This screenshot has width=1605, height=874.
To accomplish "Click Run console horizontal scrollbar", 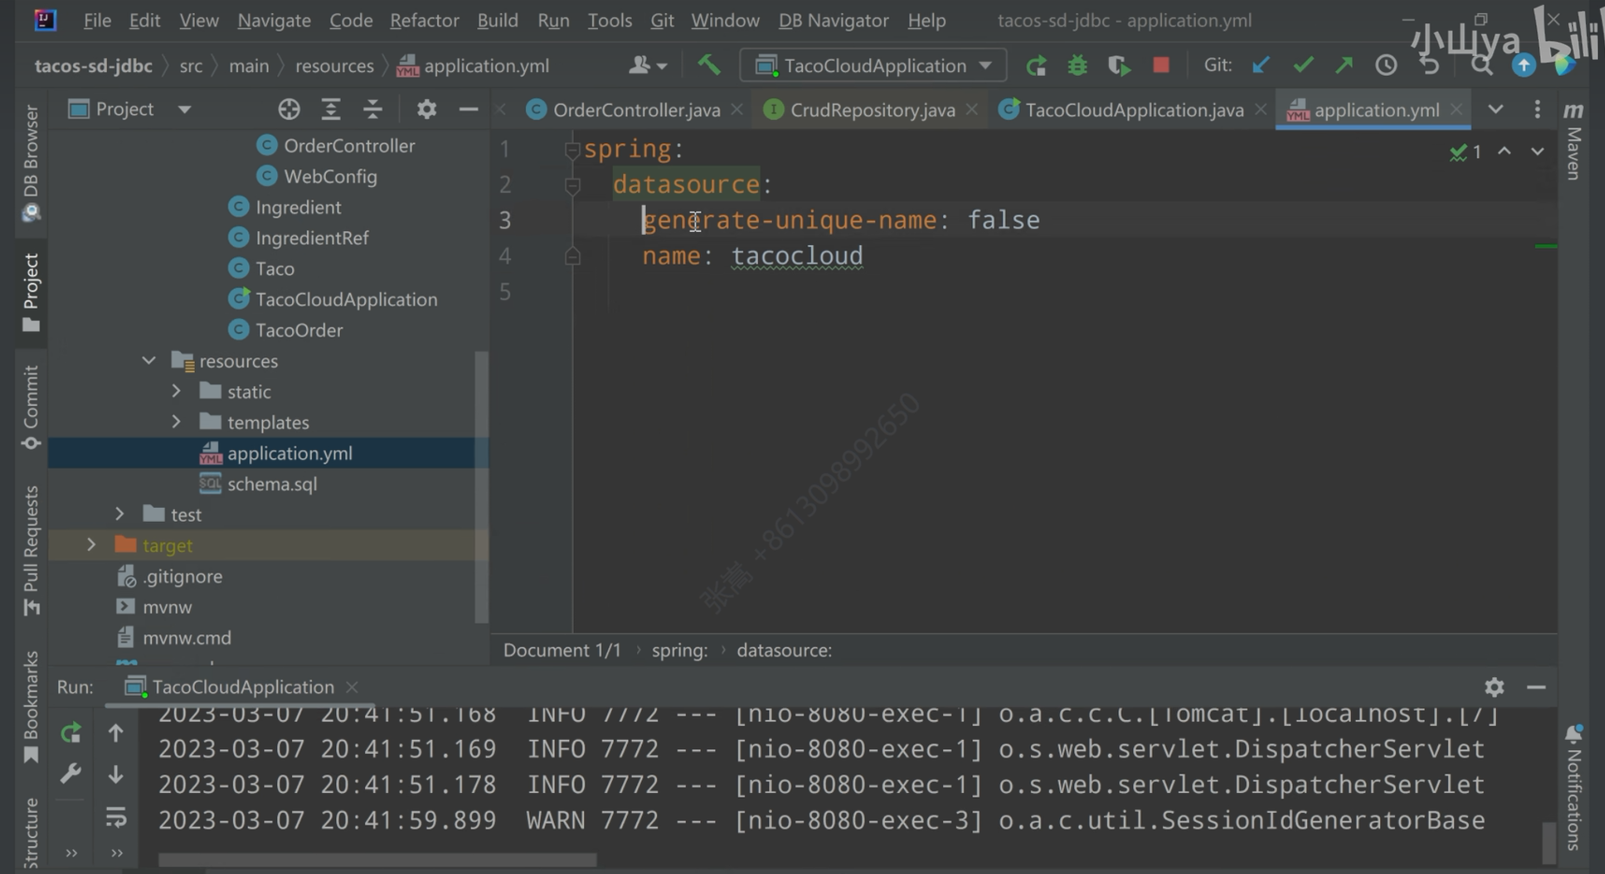I will 377,860.
